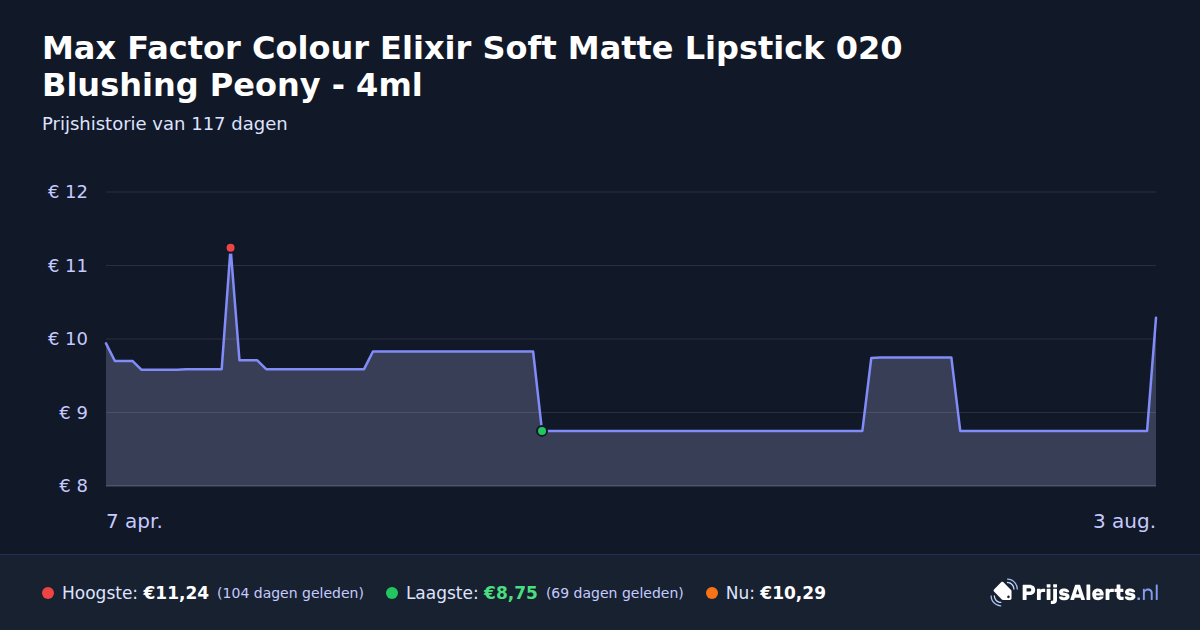Click the red Hoogste legend dot
Viewport: 1200px width, 630px height.
pos(48,593)
